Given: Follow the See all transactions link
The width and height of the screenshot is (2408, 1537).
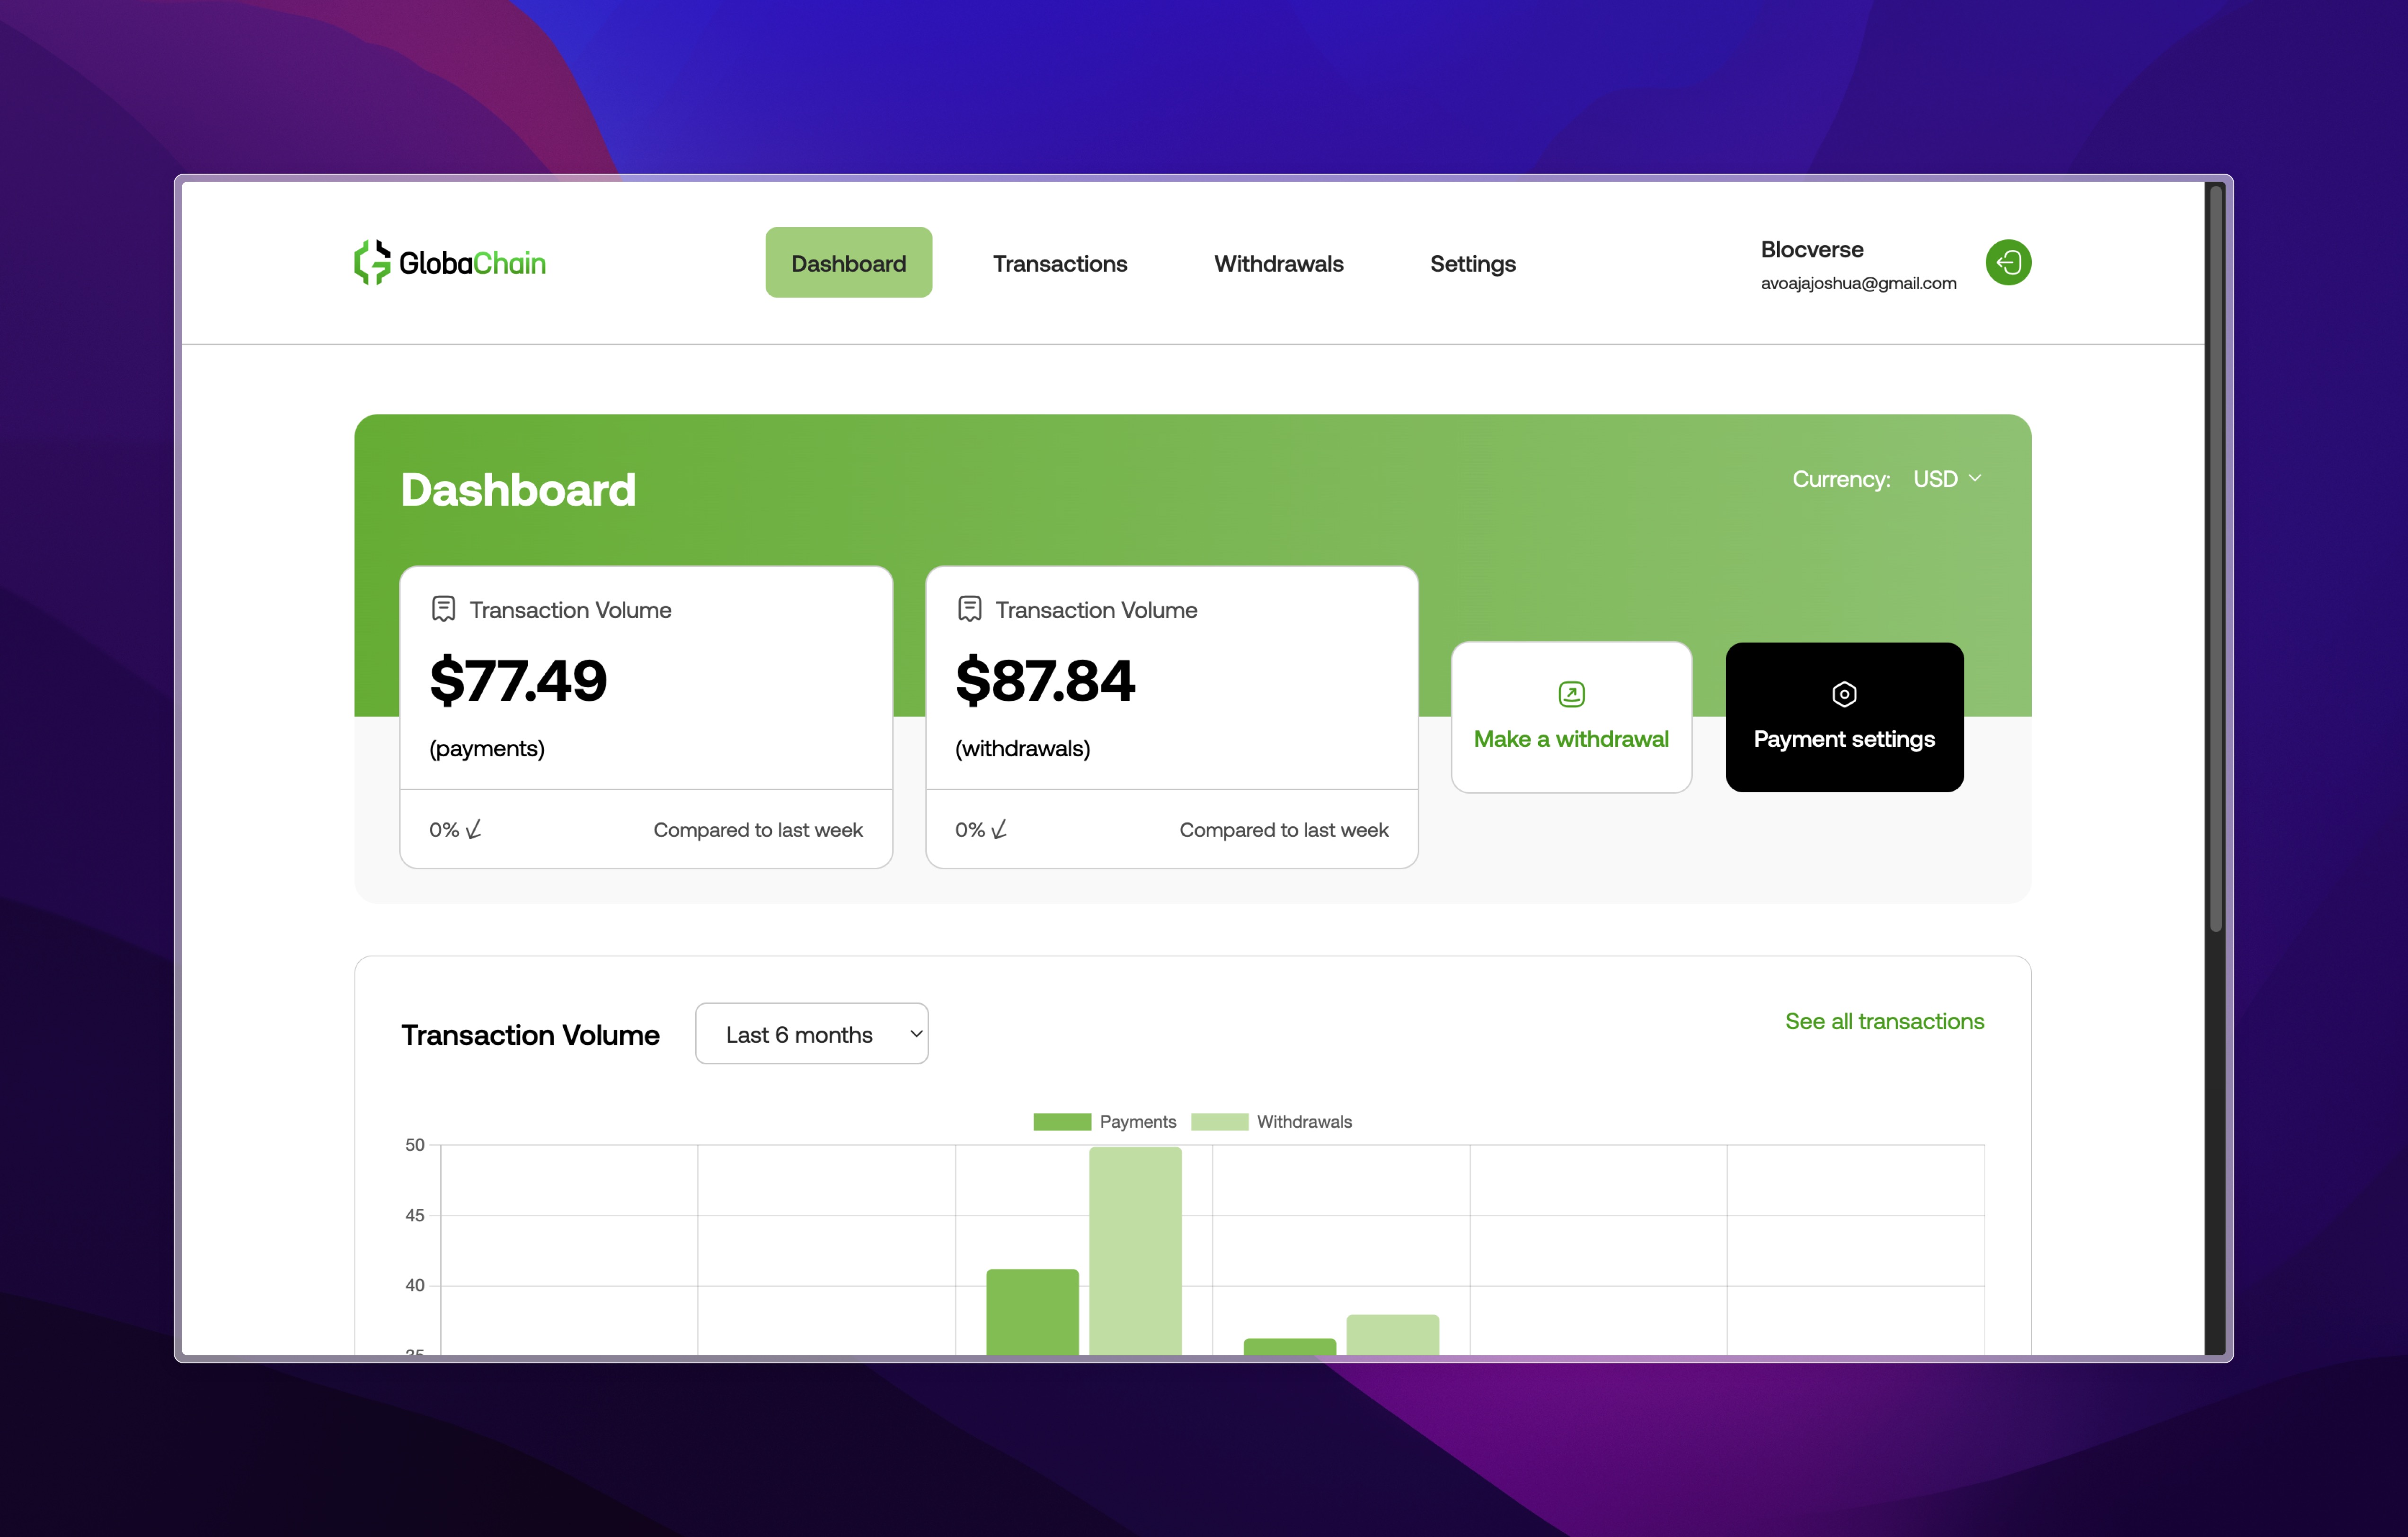Looking at the screenshot, I should coord(1884,1021).
